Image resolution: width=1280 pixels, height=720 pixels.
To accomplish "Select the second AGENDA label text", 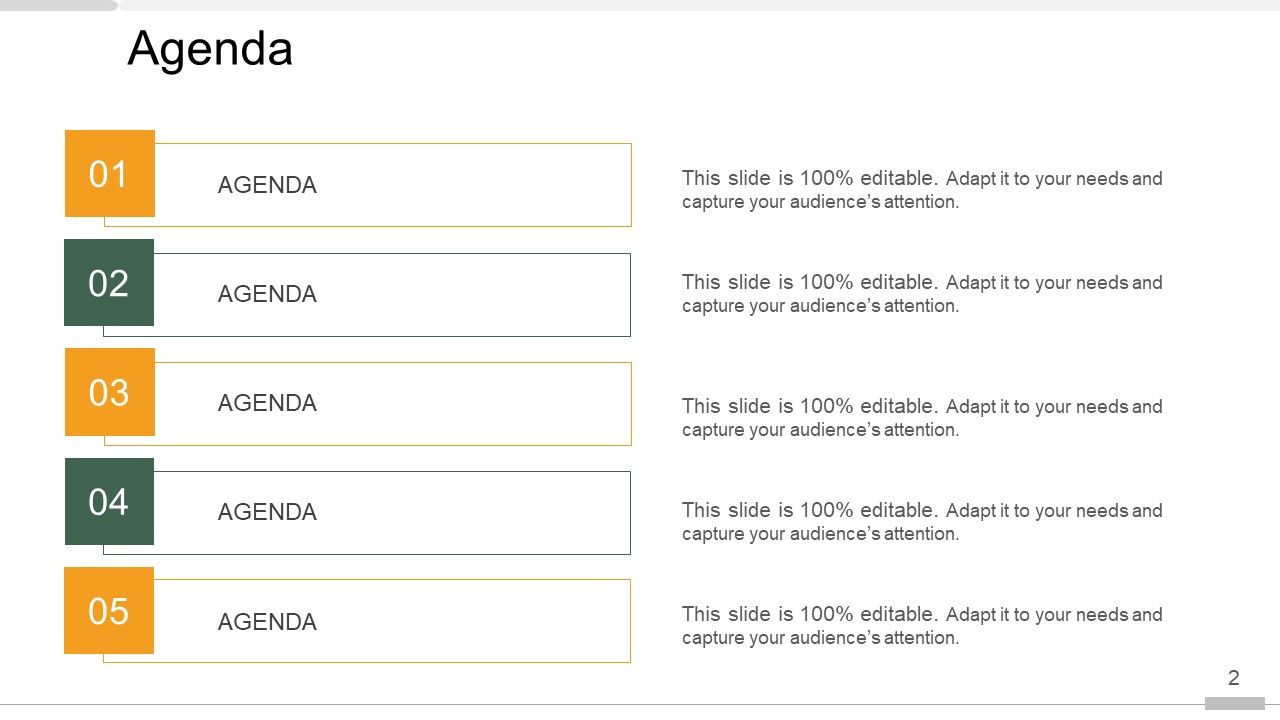I will [267, 294].
